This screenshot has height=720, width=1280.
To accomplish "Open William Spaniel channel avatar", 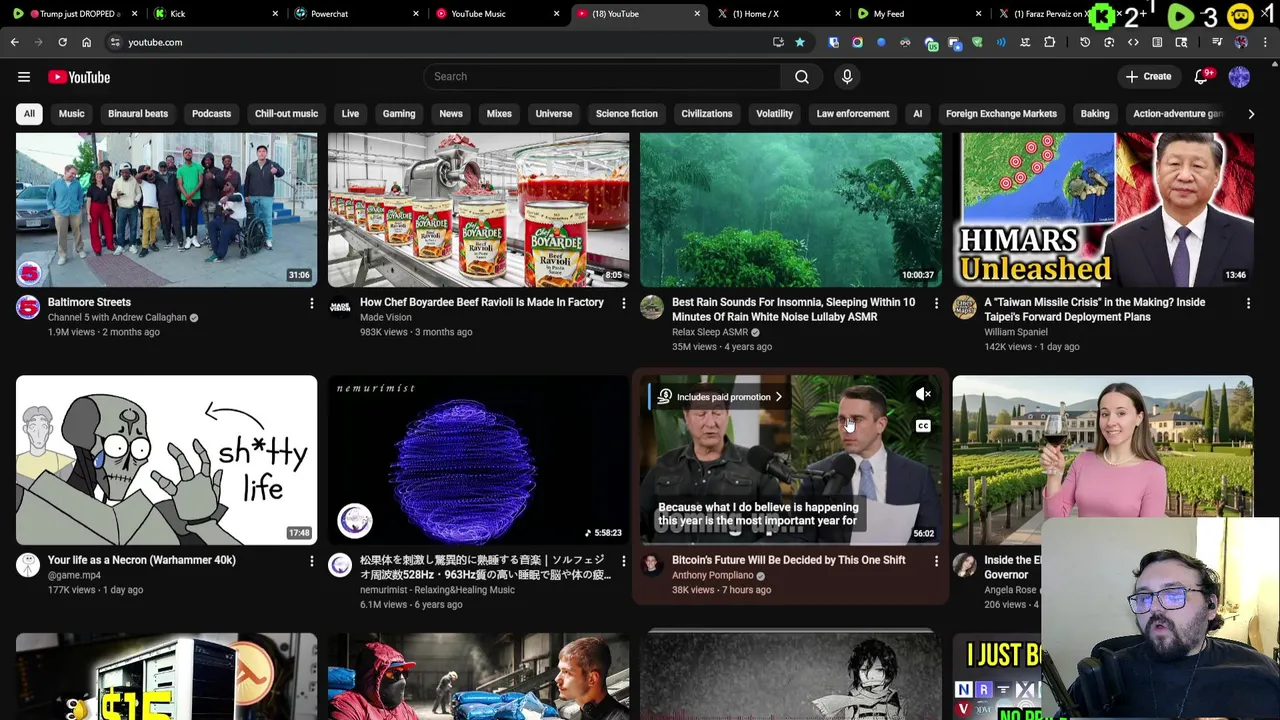I will [x=964, y=307].
